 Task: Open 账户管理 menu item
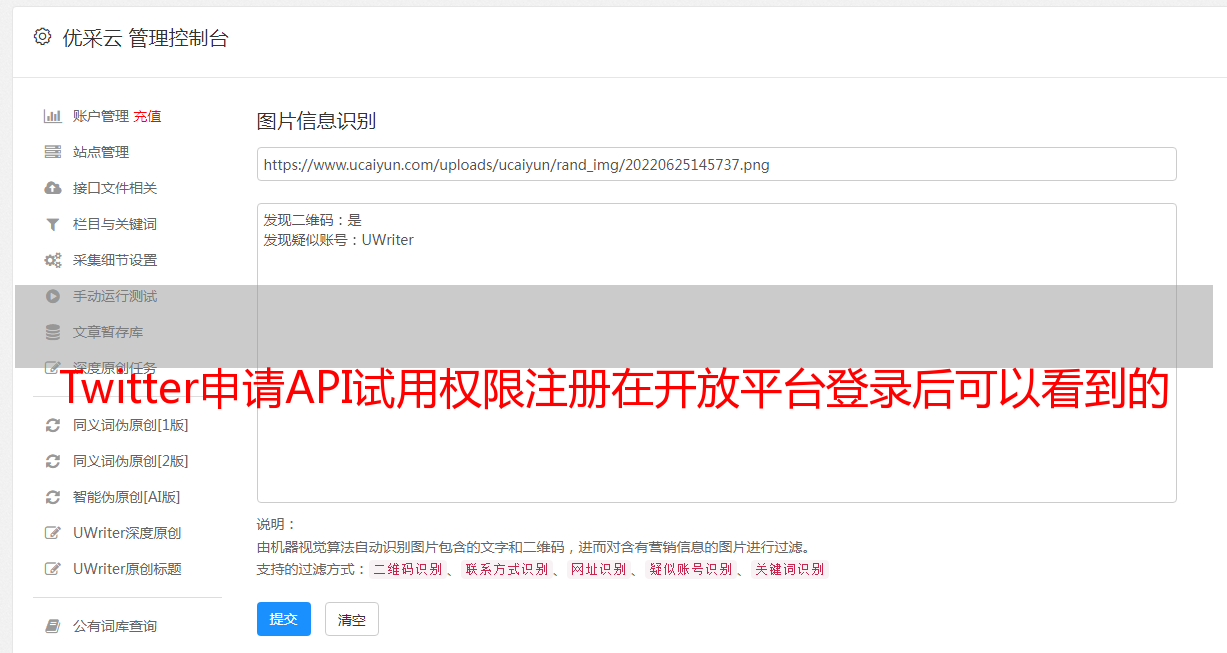coord(100,116)
